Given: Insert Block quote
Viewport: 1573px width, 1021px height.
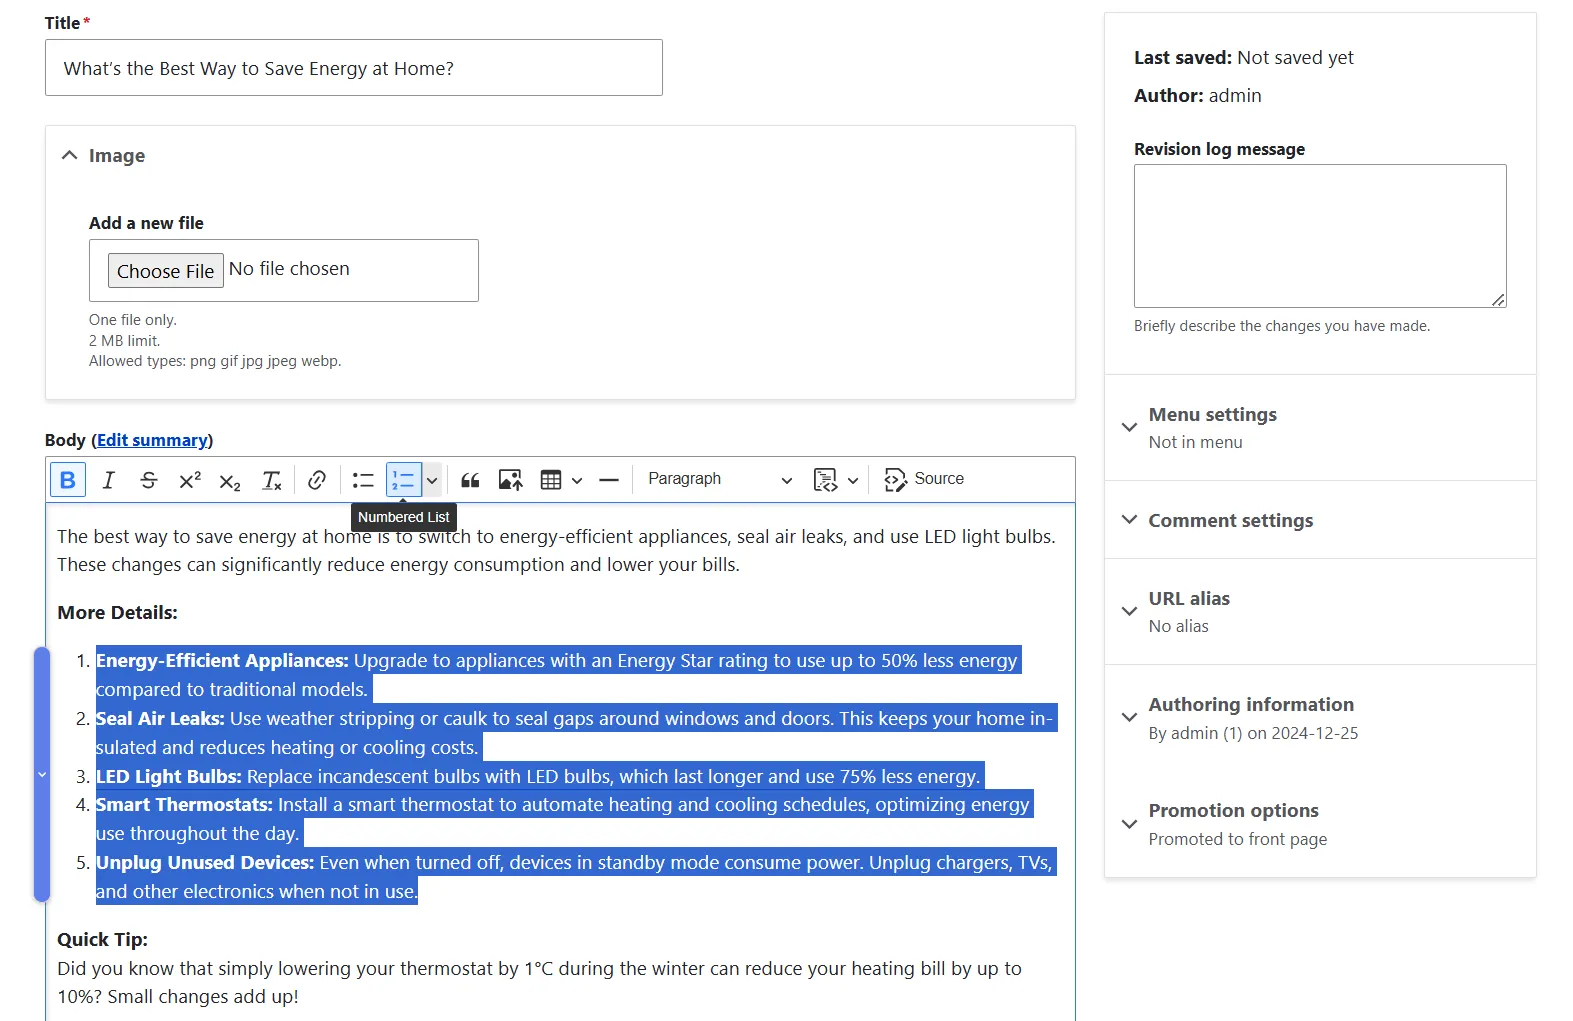Looking at the screenshot, I should (470, 480).
